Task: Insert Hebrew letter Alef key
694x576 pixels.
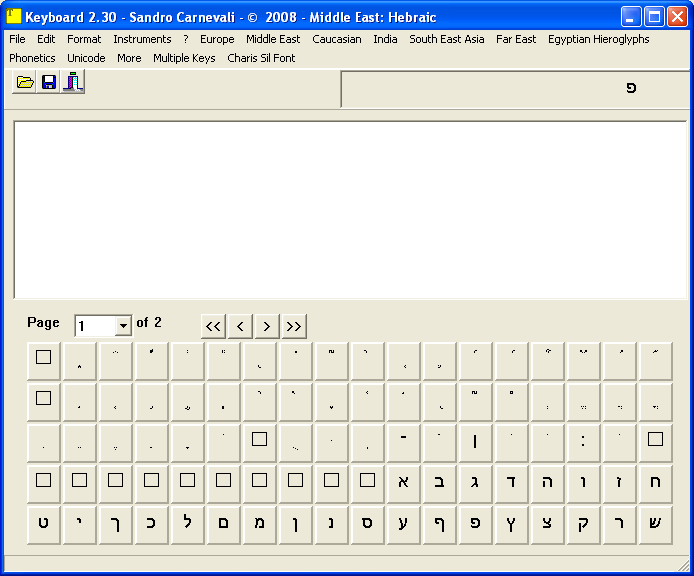Action: click(x=403, y=484)
